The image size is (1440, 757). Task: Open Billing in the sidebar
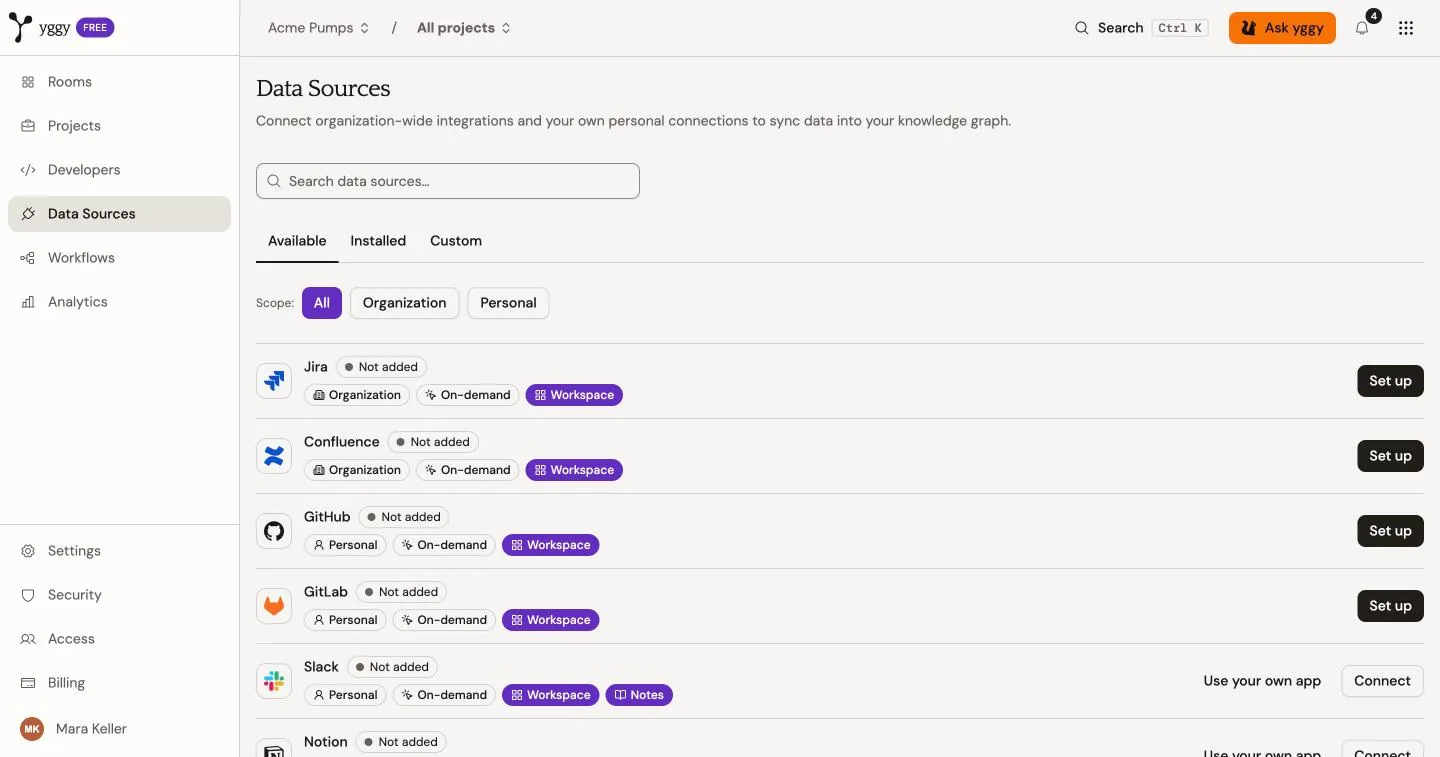119,683
